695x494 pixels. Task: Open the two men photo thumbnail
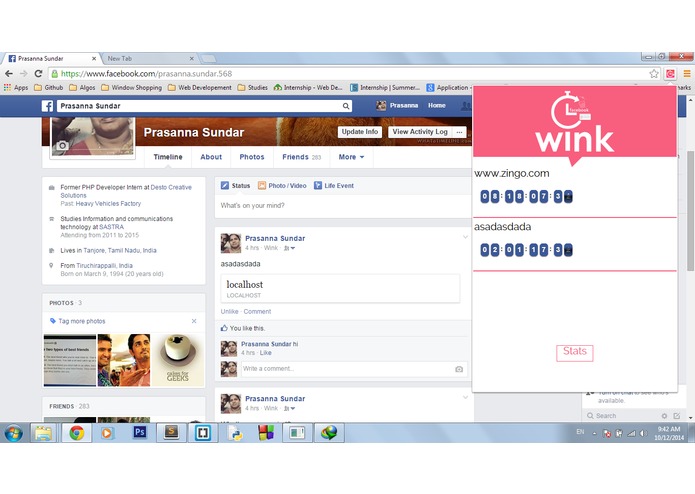pyautogui.click(x=124, y=360)
